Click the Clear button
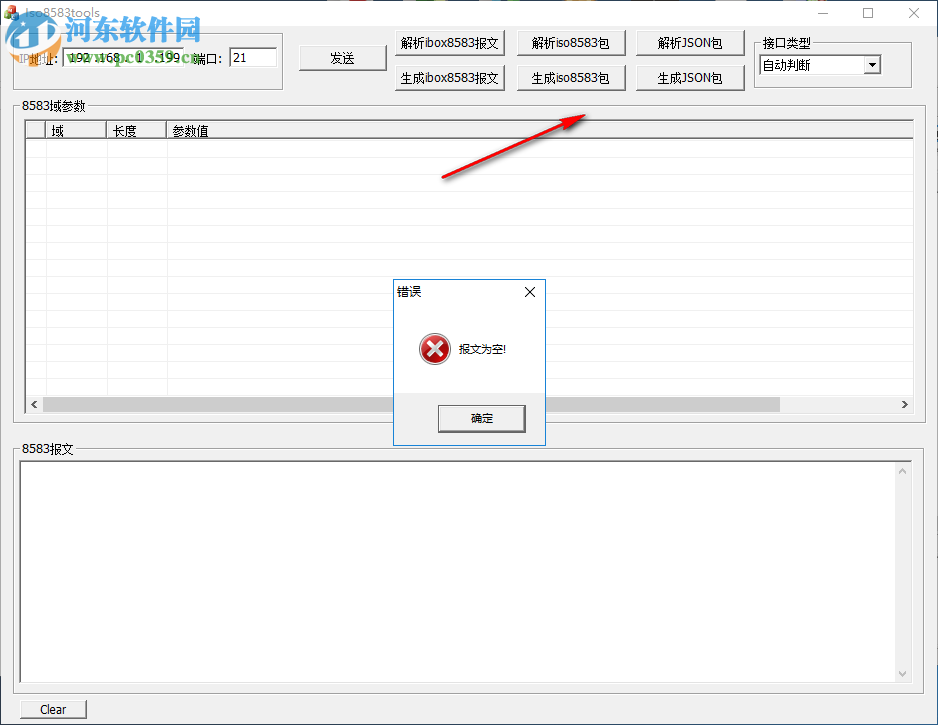The width and height of the screenshot is (938, 725). pos(53,709)
